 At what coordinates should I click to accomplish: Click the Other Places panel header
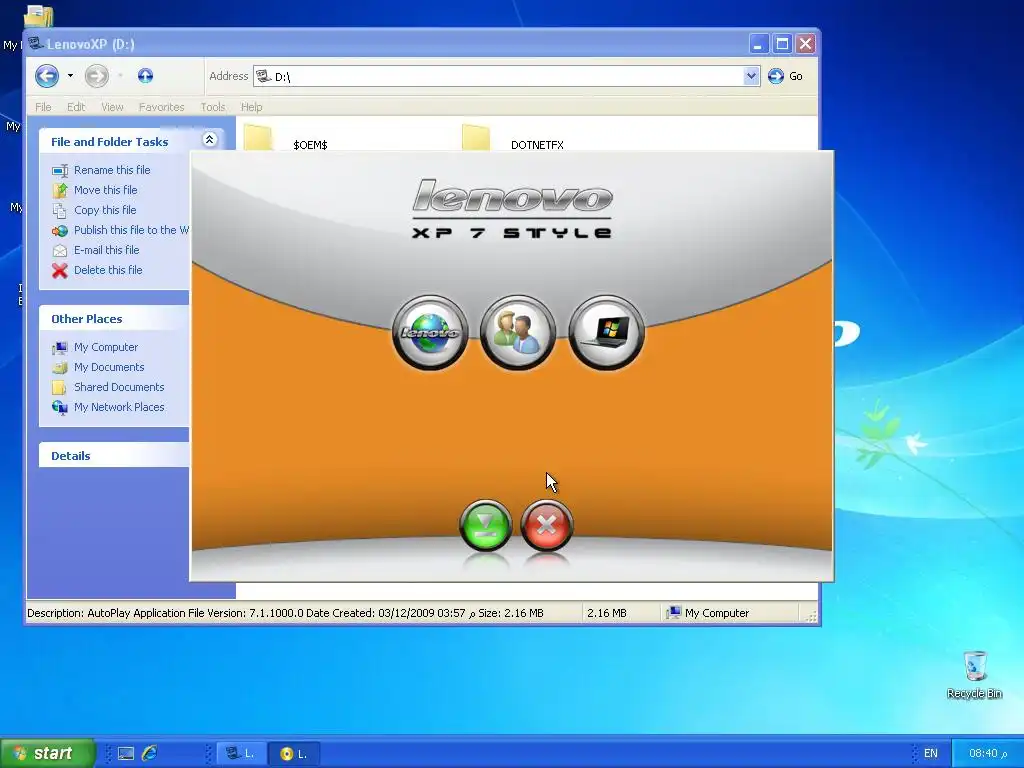(114, 319)
